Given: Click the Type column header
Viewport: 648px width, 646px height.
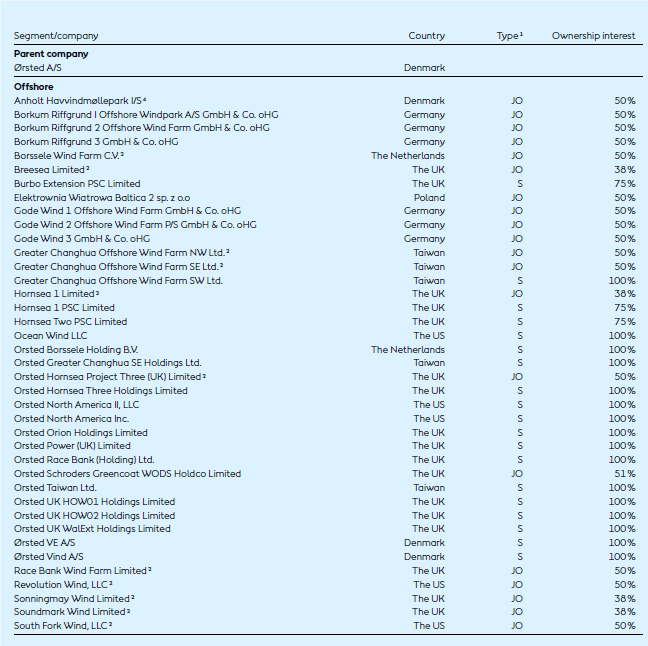Looking at the screenshot, I should pyautogui.click(x=508, y=36).
